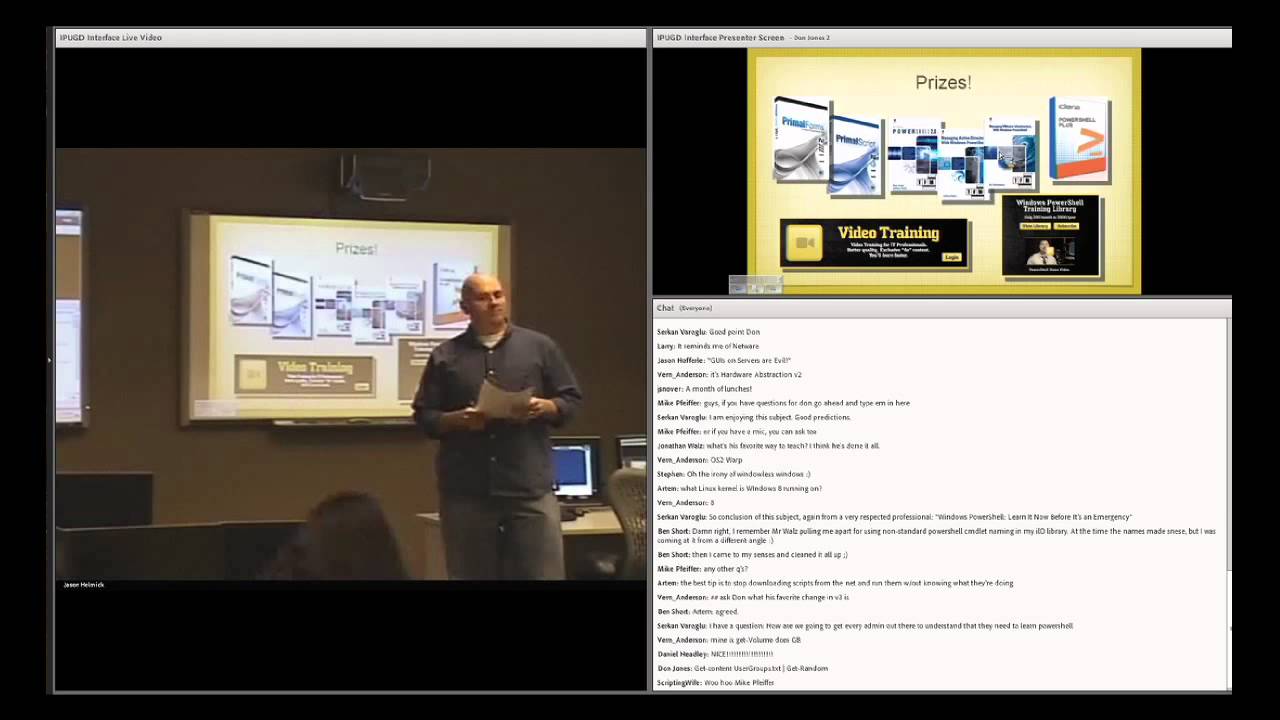
Task: Click Ben Short's 'Damn right, I remember Mr Walz' message
Action: click(937, 535)
